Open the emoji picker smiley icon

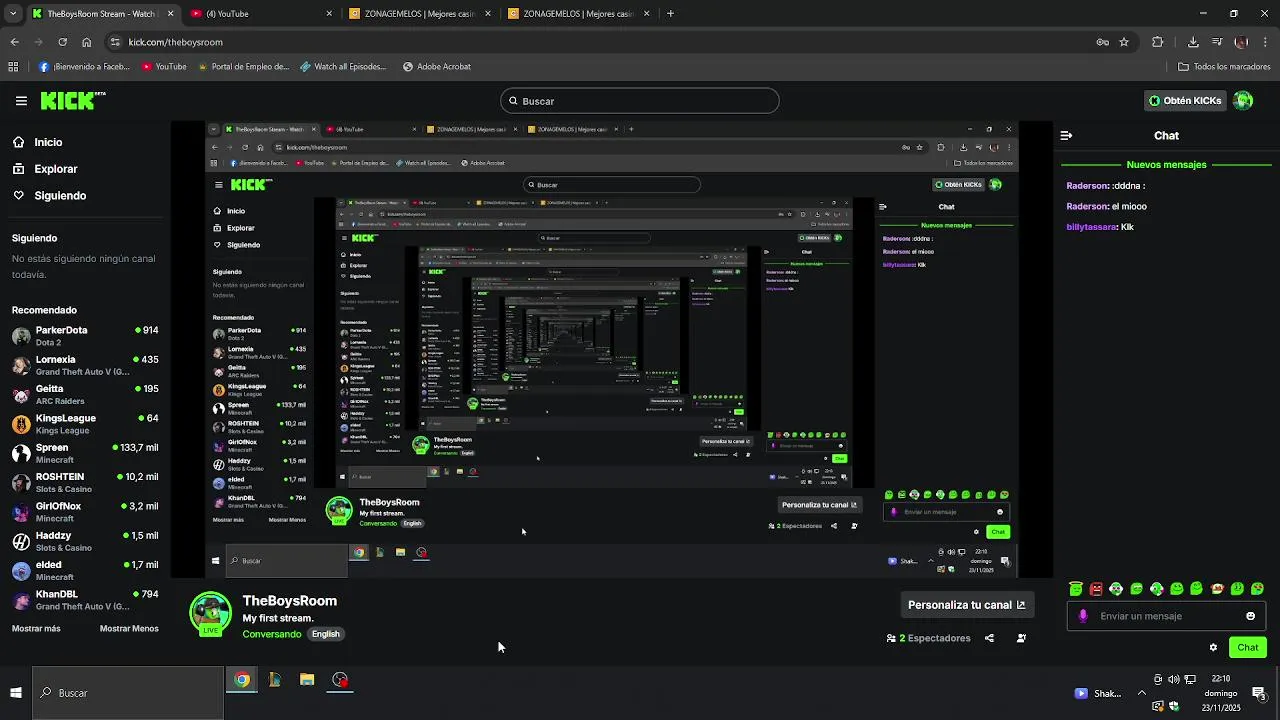click(1250, 616)
